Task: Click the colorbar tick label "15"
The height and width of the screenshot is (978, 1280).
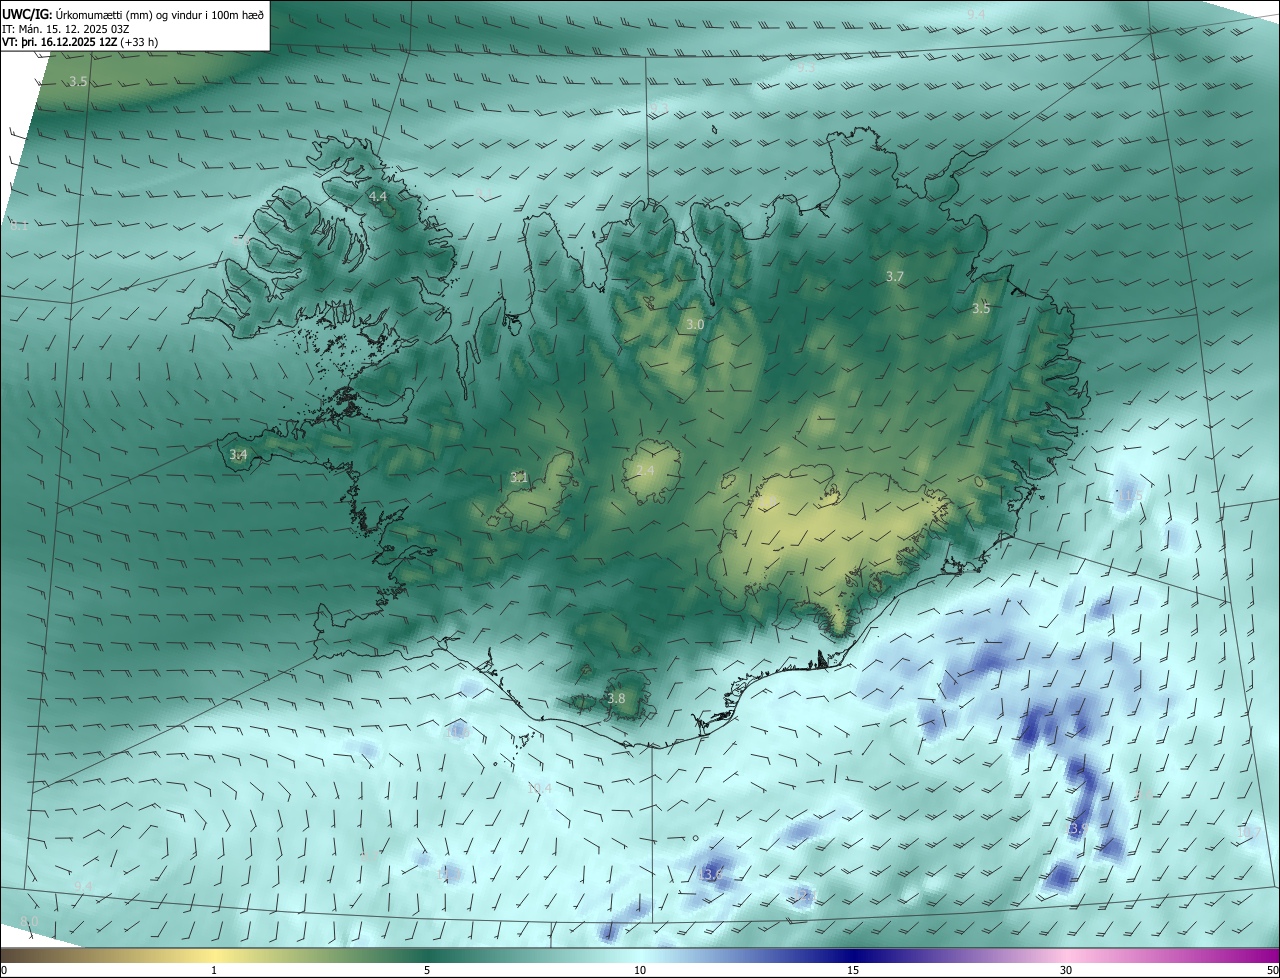Action: tap(853, 971)
